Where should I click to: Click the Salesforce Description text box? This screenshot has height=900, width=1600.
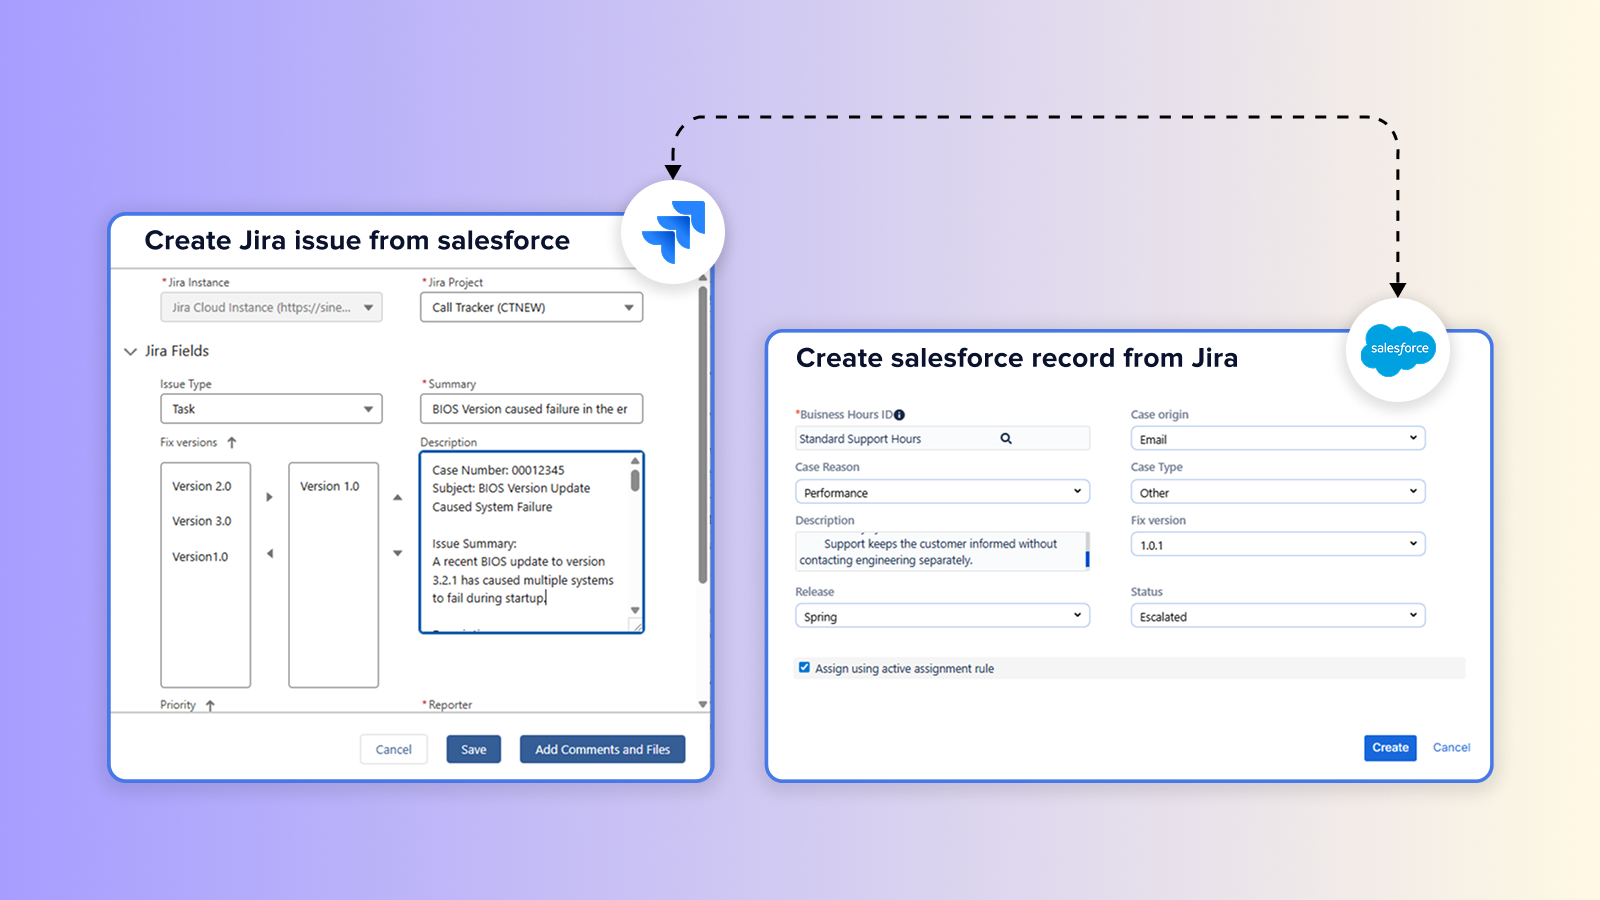[940, 551]
